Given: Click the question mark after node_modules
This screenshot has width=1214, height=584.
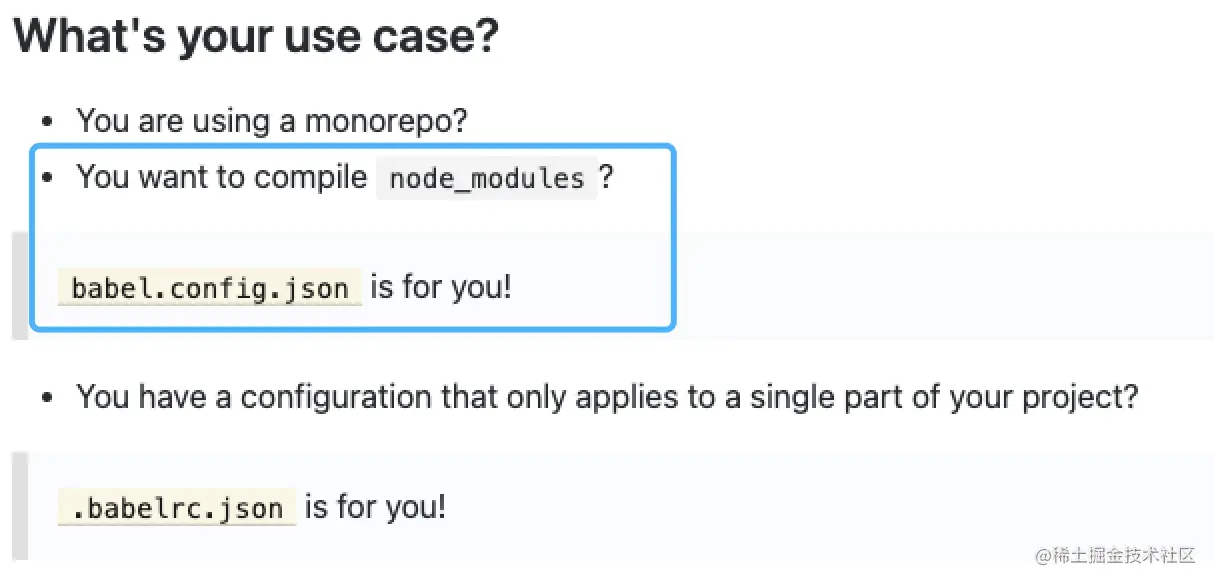Looking at the screenshot, I should (x=605, y=177).
